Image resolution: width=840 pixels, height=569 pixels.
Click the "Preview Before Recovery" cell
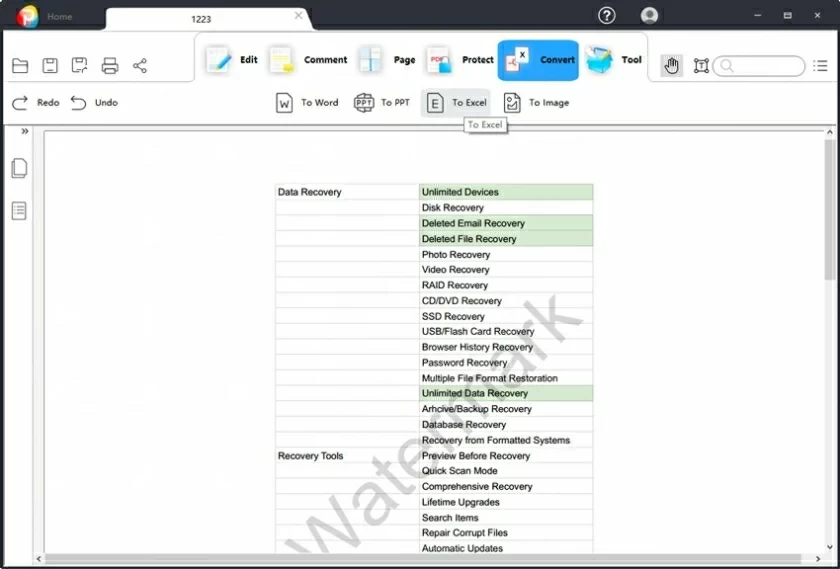506,455
